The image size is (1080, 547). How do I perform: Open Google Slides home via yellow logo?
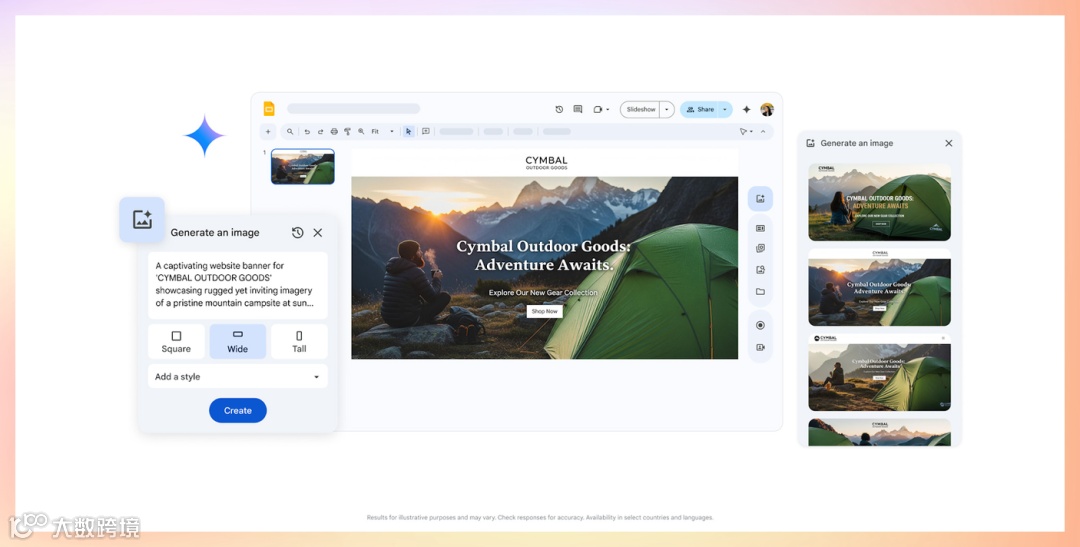click(x=269, y=109)
